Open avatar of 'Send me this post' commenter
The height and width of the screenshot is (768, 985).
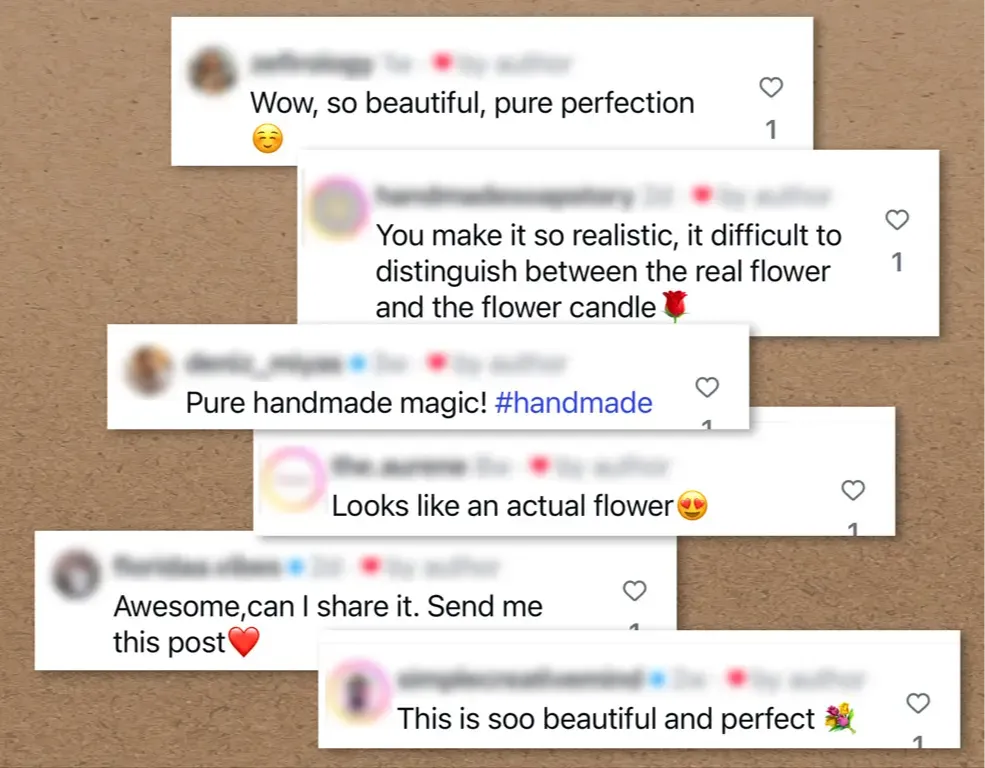(76, 574)
